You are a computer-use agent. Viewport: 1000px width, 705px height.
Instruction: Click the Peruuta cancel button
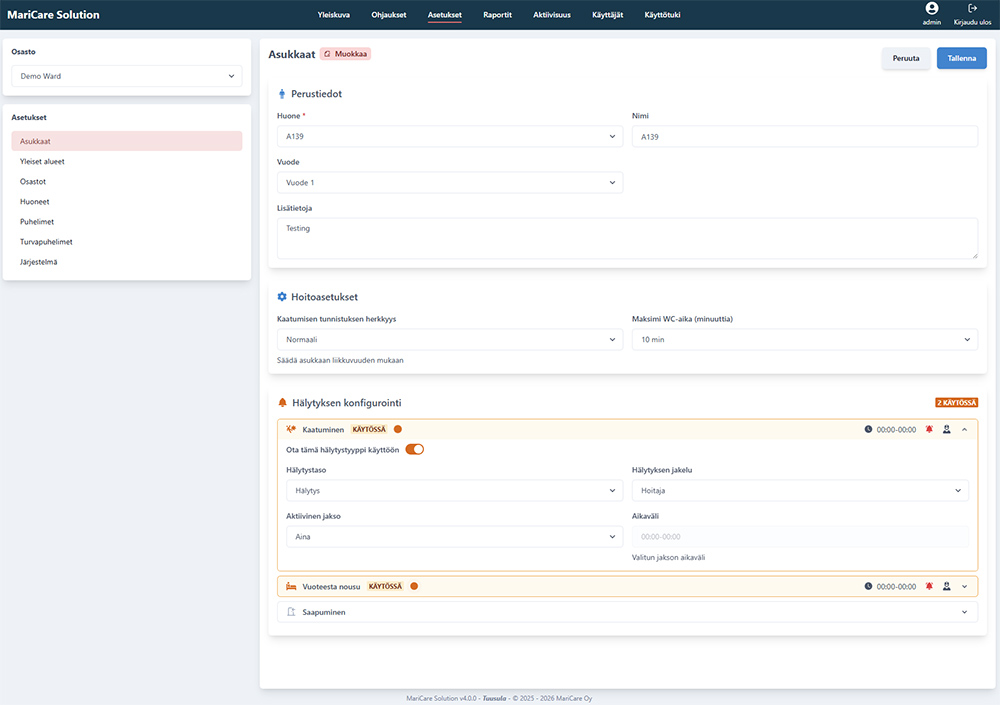906,58
